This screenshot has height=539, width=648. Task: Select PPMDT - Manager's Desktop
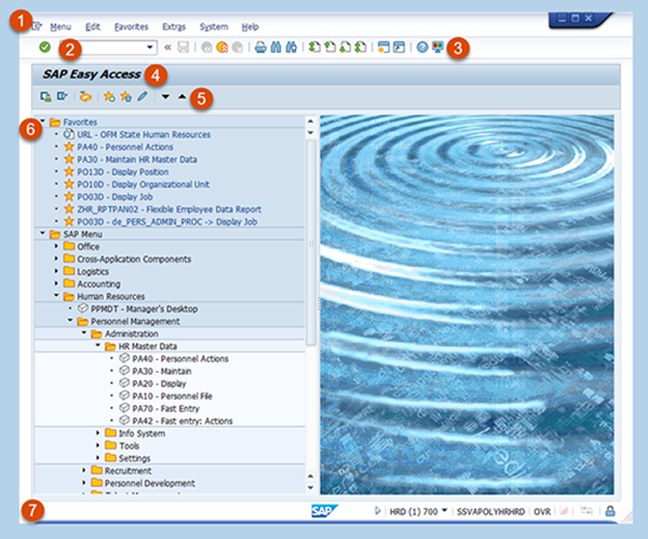(144, 309)
